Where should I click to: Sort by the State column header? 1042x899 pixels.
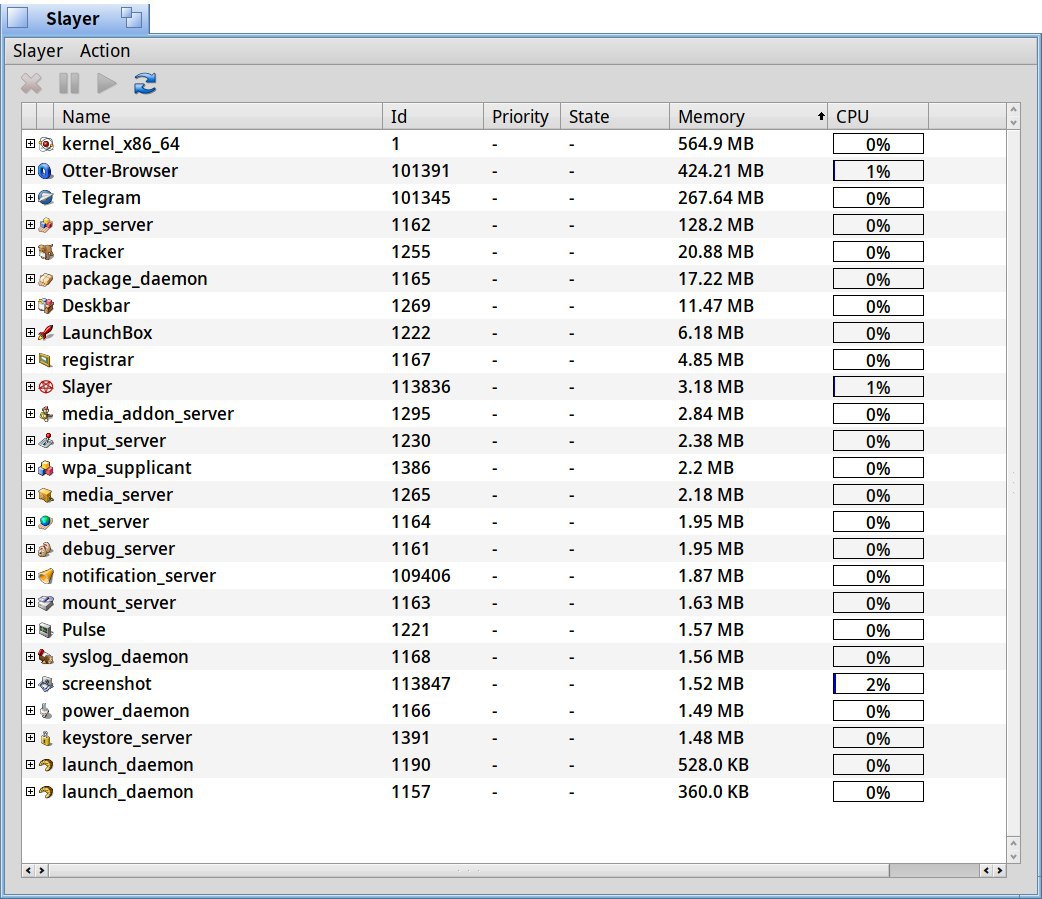(615, 117)
